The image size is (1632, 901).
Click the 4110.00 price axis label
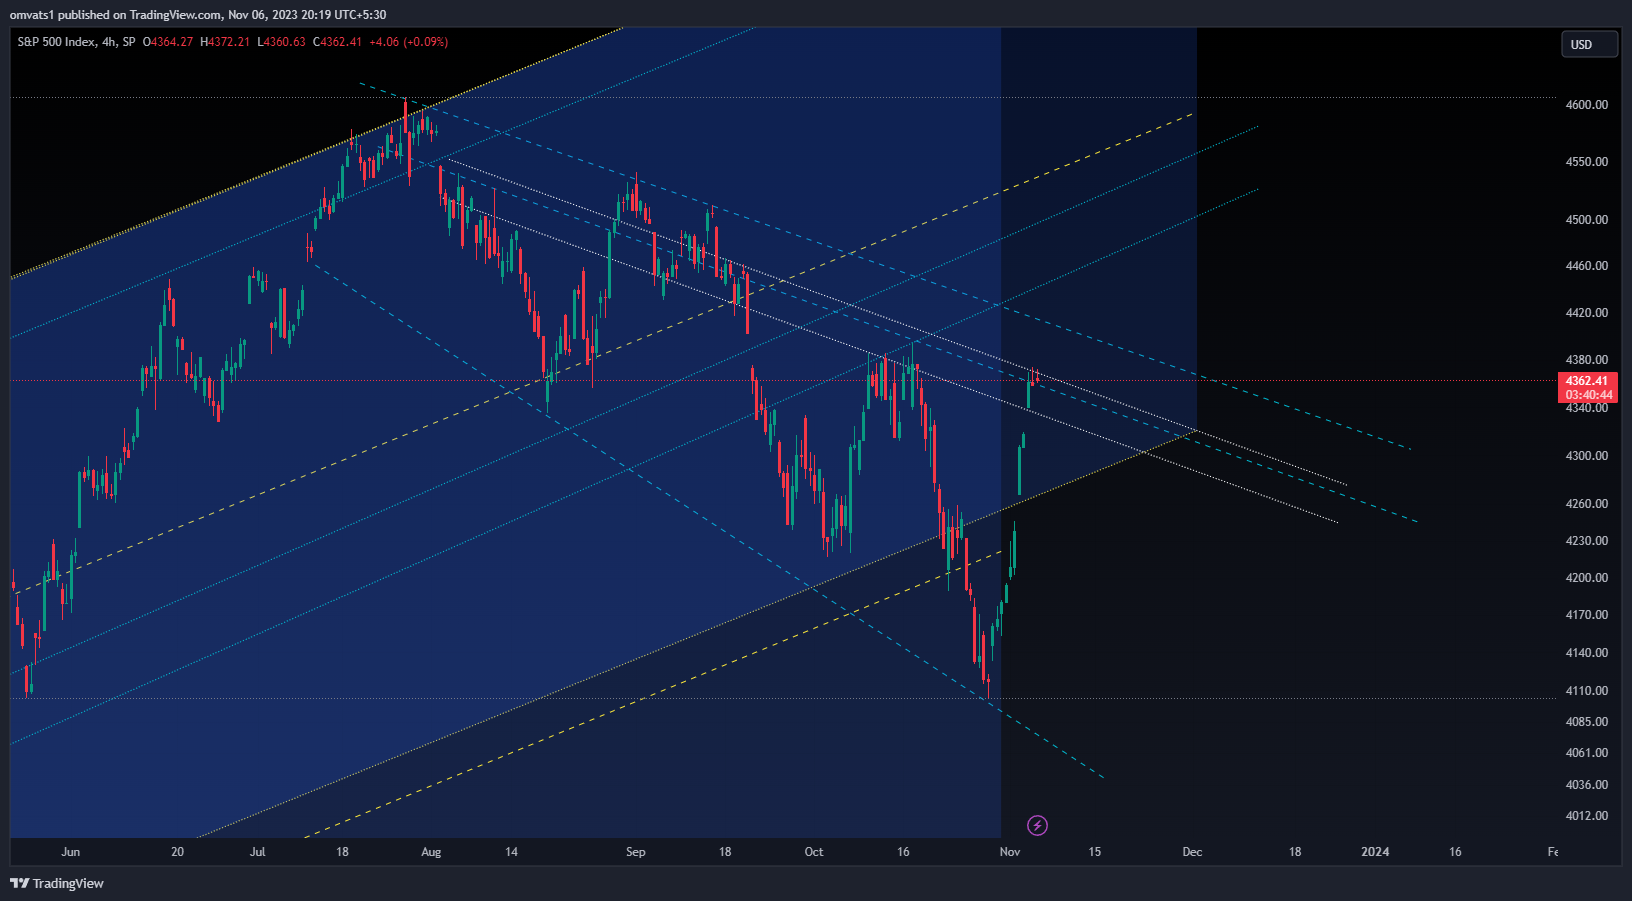coord(1587,691)
